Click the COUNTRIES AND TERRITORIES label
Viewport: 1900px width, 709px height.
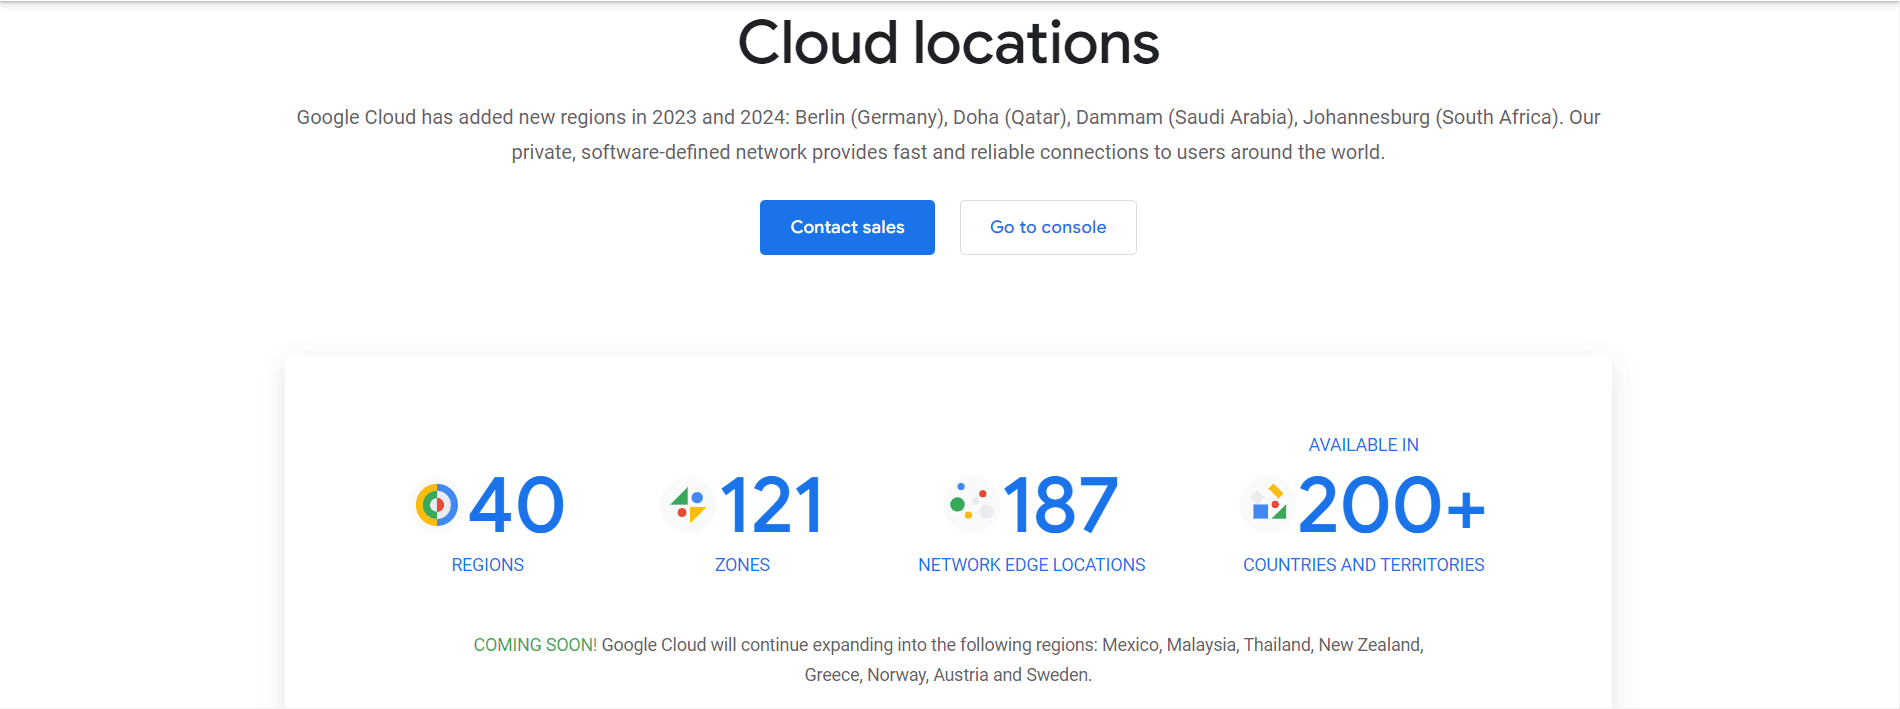click(x=1364, y=565)
